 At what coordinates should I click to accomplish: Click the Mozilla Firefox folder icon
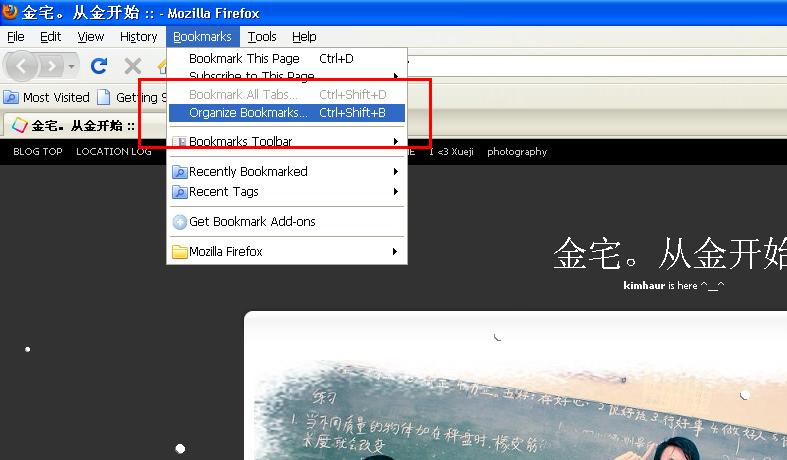[x=180, y=252]
